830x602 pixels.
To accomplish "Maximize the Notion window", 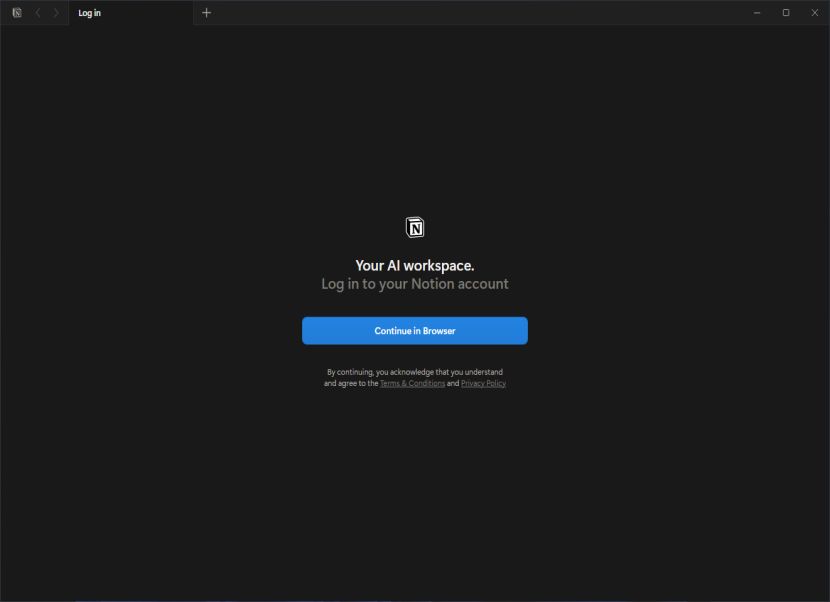I will click(786, 13).
